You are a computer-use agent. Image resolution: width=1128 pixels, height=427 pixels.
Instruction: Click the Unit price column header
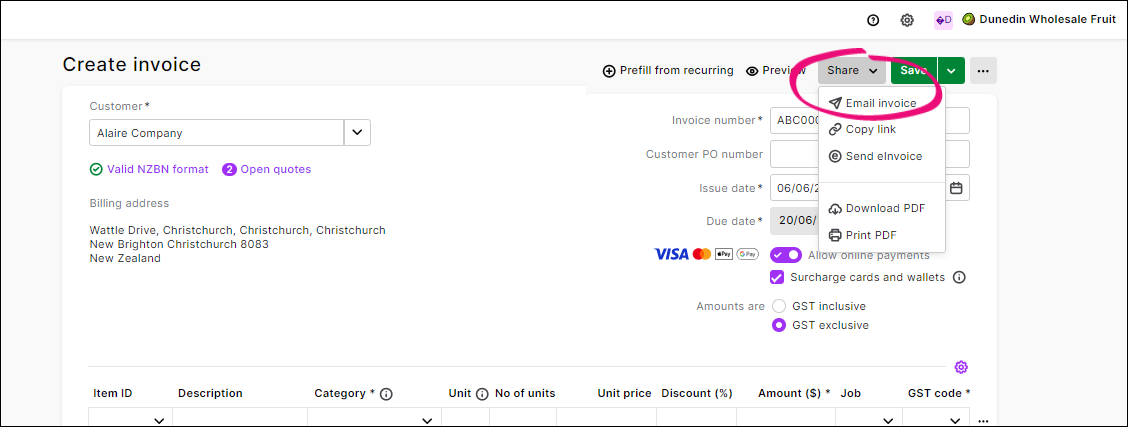pos(624,393)
